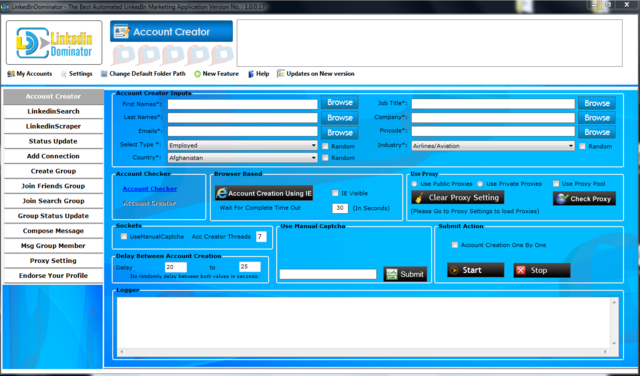Click the maximum Delay value field
640x376 pixels.
250,267
